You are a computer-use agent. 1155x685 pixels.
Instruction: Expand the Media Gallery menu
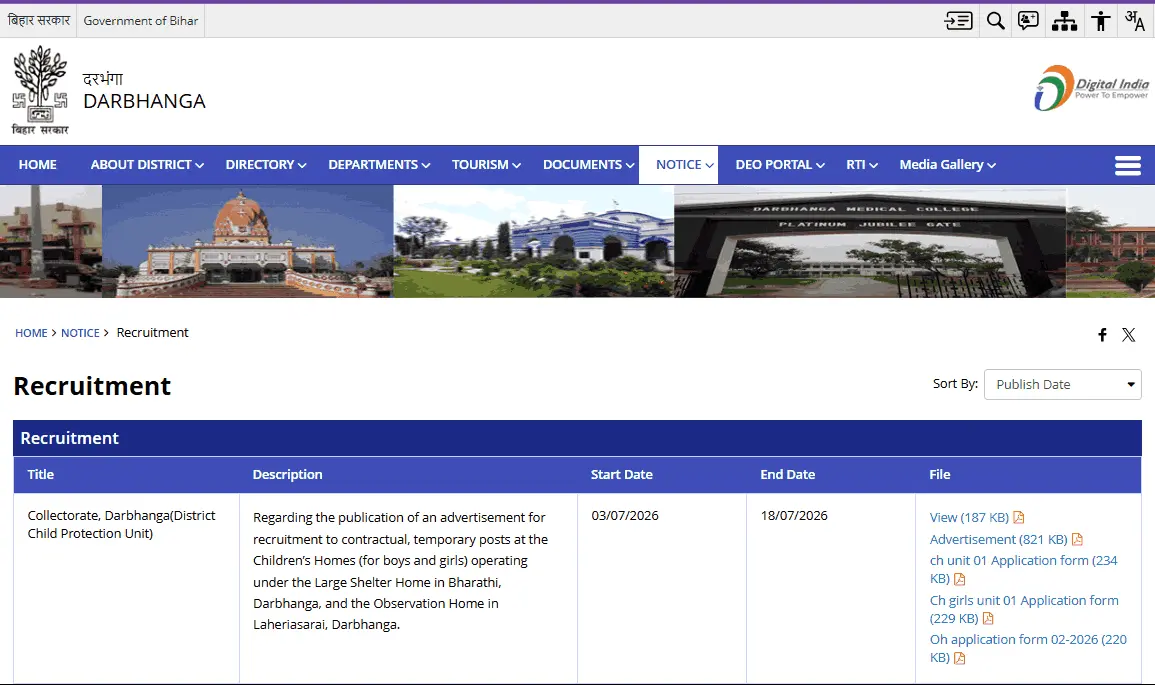pos(947,165)
